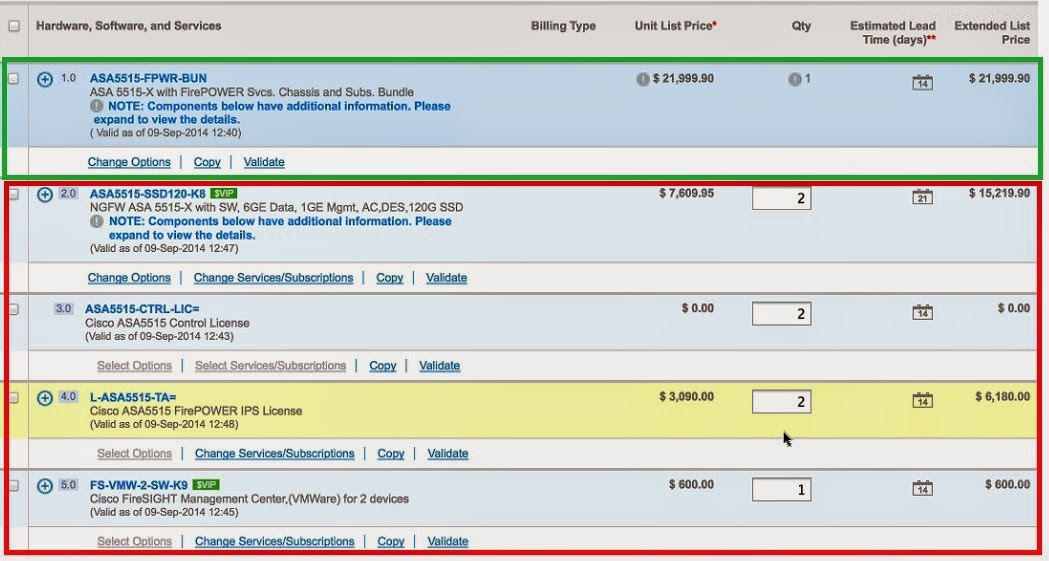The image size is (1049, 561).
Task: Open lead time calendar for ASA5515-CTRL-LIC=
Action: coord(923,312)
